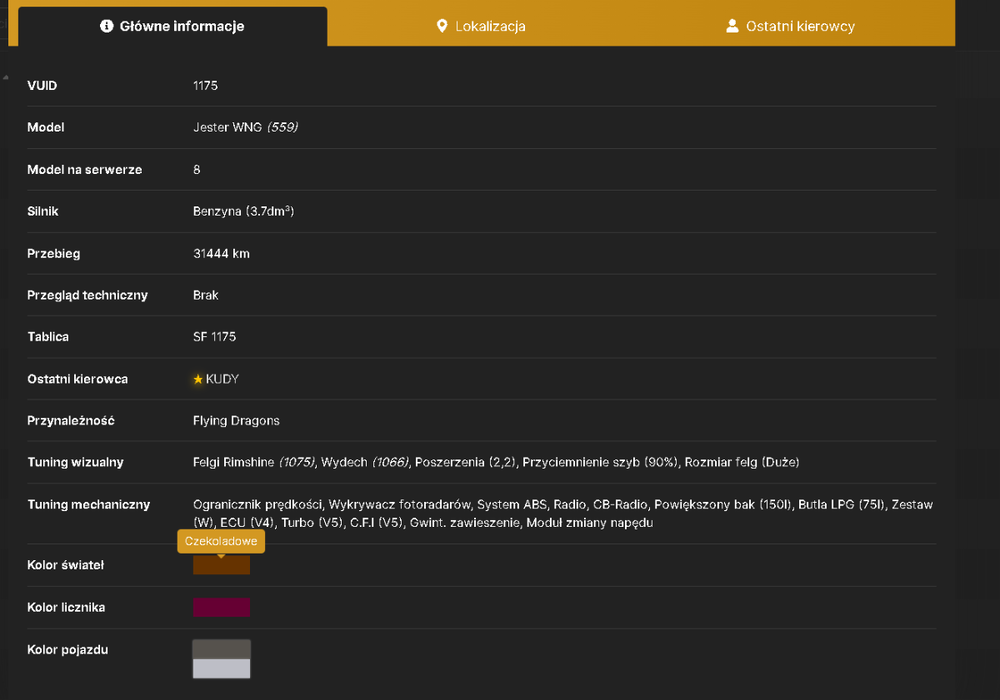The image size is (1000, 700).
Task: Click the plate number SF 1175
Action: [214, 337]
